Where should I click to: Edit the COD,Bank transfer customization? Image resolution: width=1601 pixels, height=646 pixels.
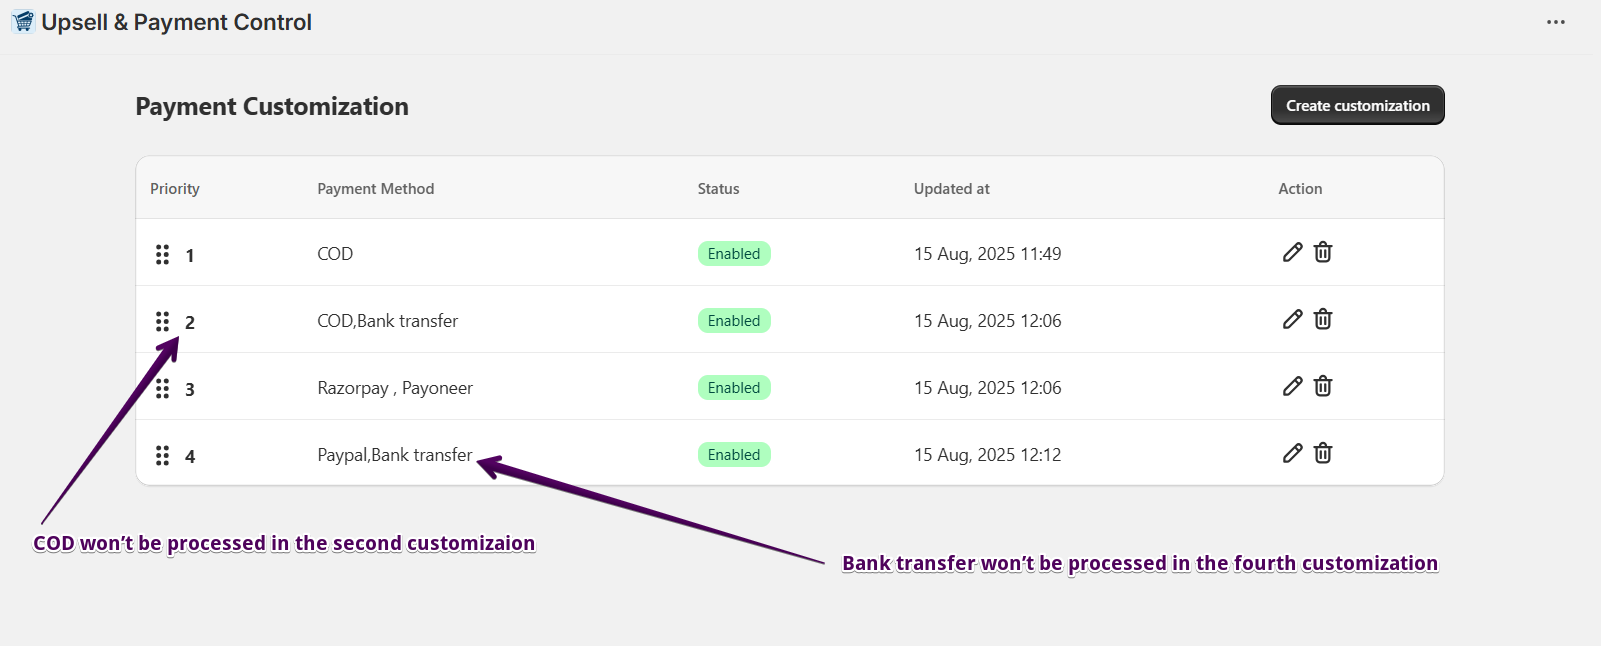(1292, 319)
